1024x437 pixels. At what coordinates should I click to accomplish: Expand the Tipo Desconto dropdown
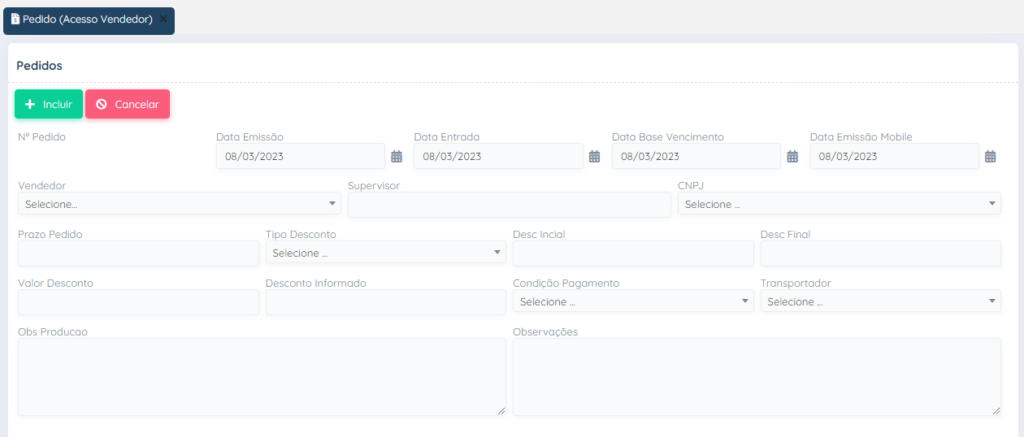pos(386,253)
